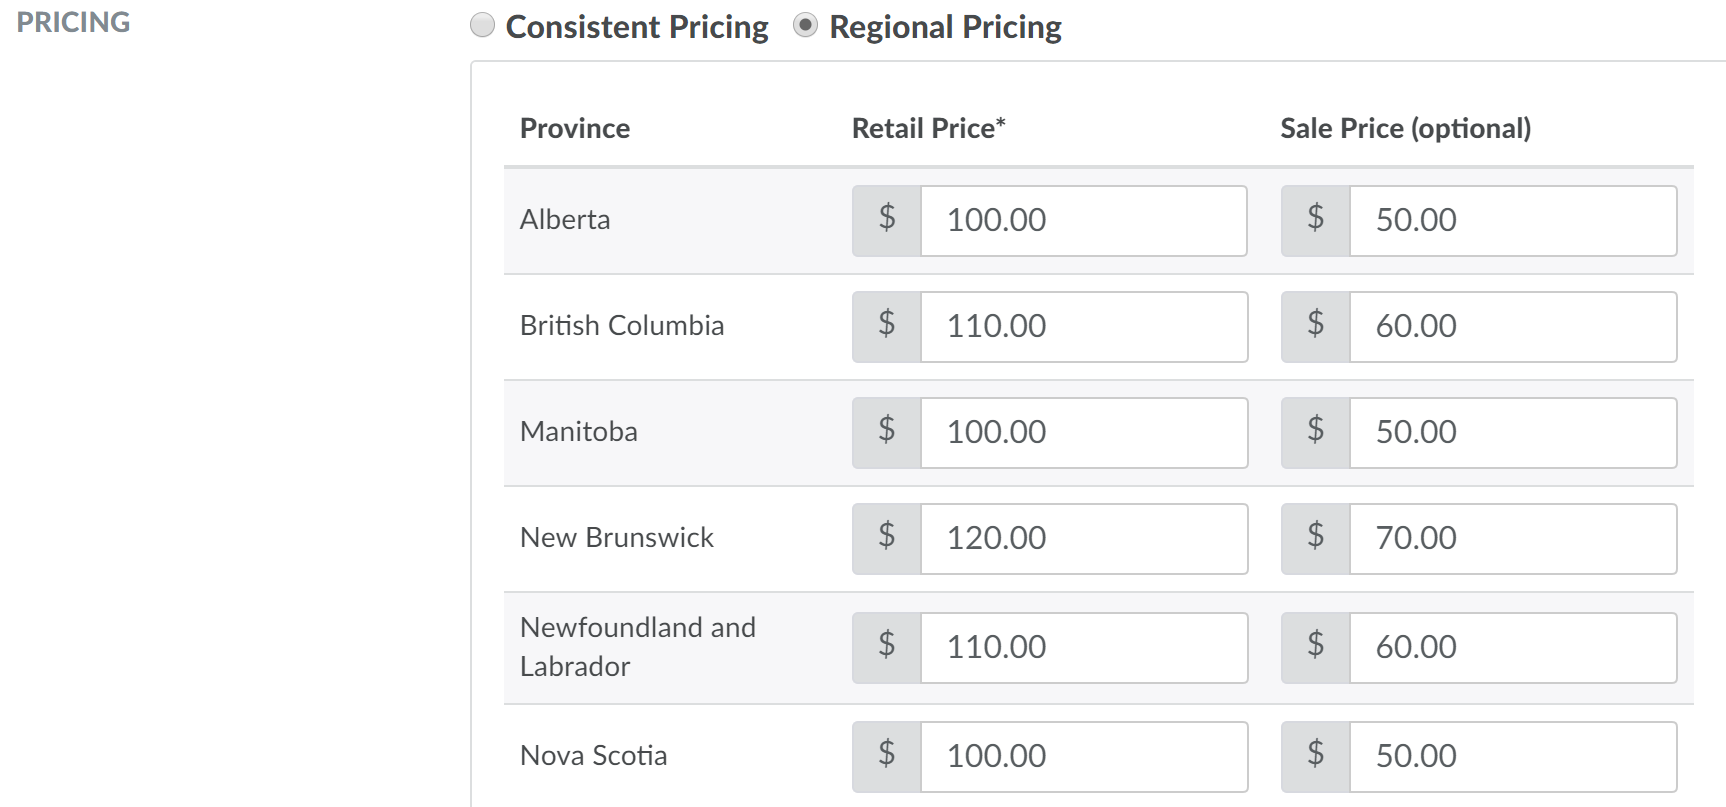Viewport: 1726px width, 807px height.
Task: Click the dollar icon beside Alberta sale price
Action: (x=1316, y=220)
